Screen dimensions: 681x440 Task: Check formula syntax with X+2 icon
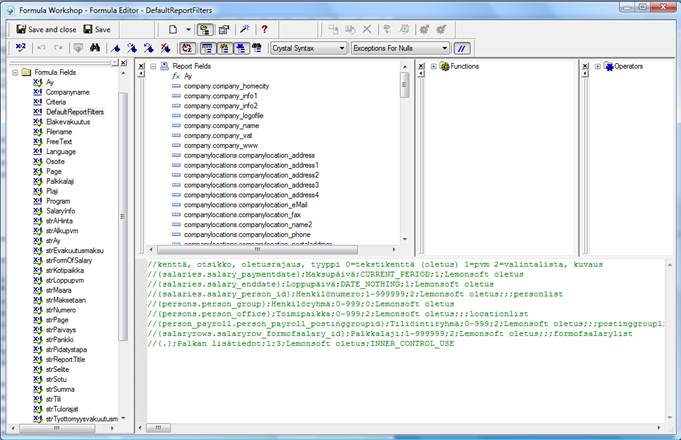click(x=20, y=48)
